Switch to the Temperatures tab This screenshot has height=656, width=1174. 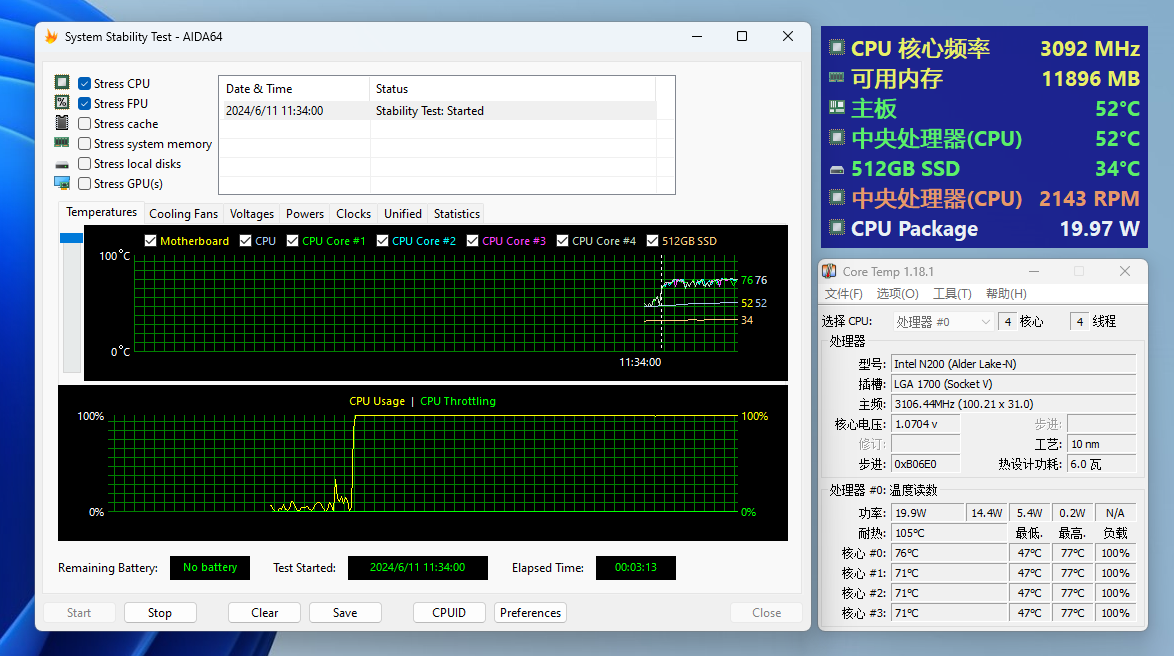pyautogui.click(x=101, y=212)
